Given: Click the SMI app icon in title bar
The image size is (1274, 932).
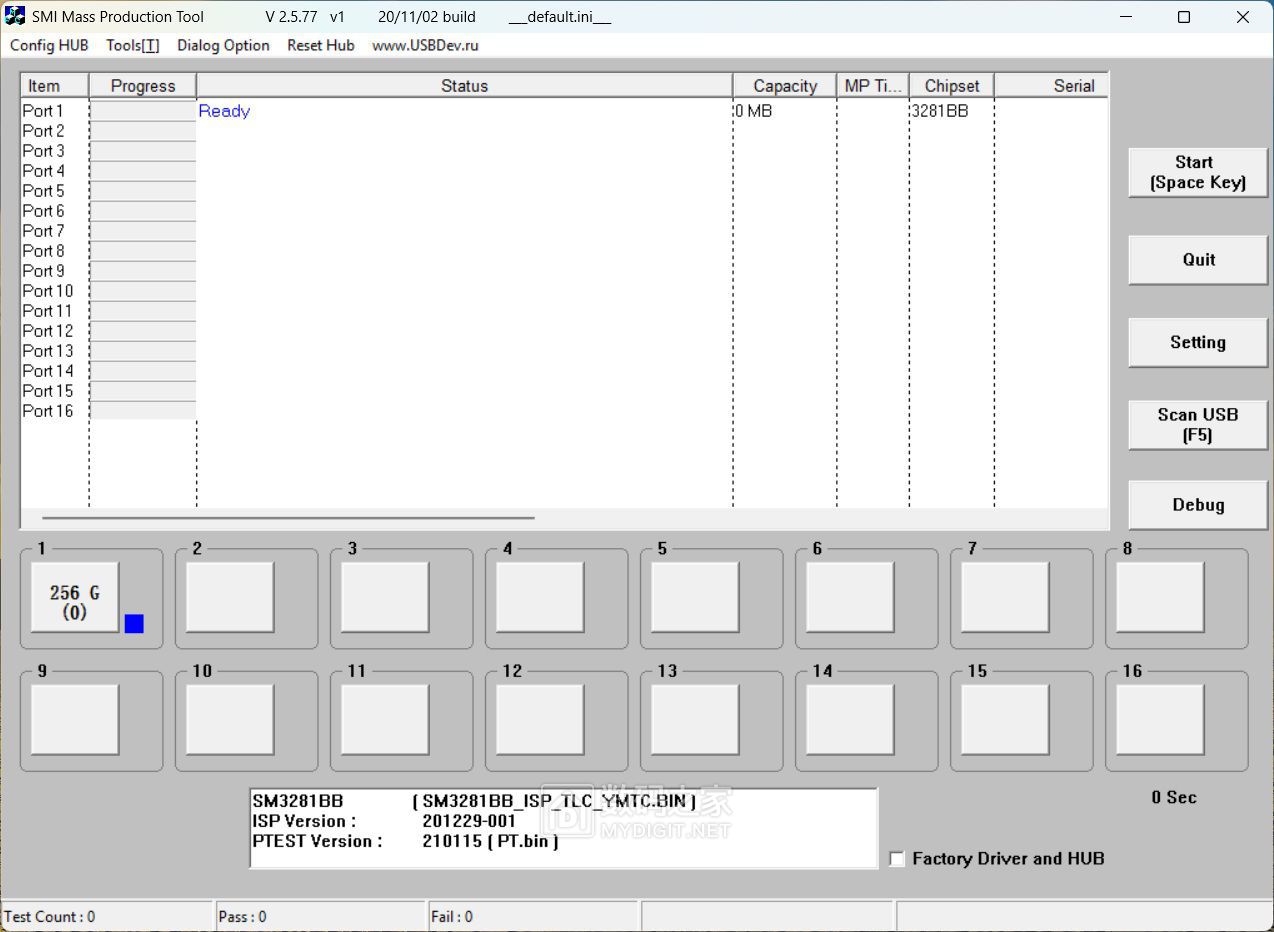Looking at the screenshot, I should click(x=15, y=16).
